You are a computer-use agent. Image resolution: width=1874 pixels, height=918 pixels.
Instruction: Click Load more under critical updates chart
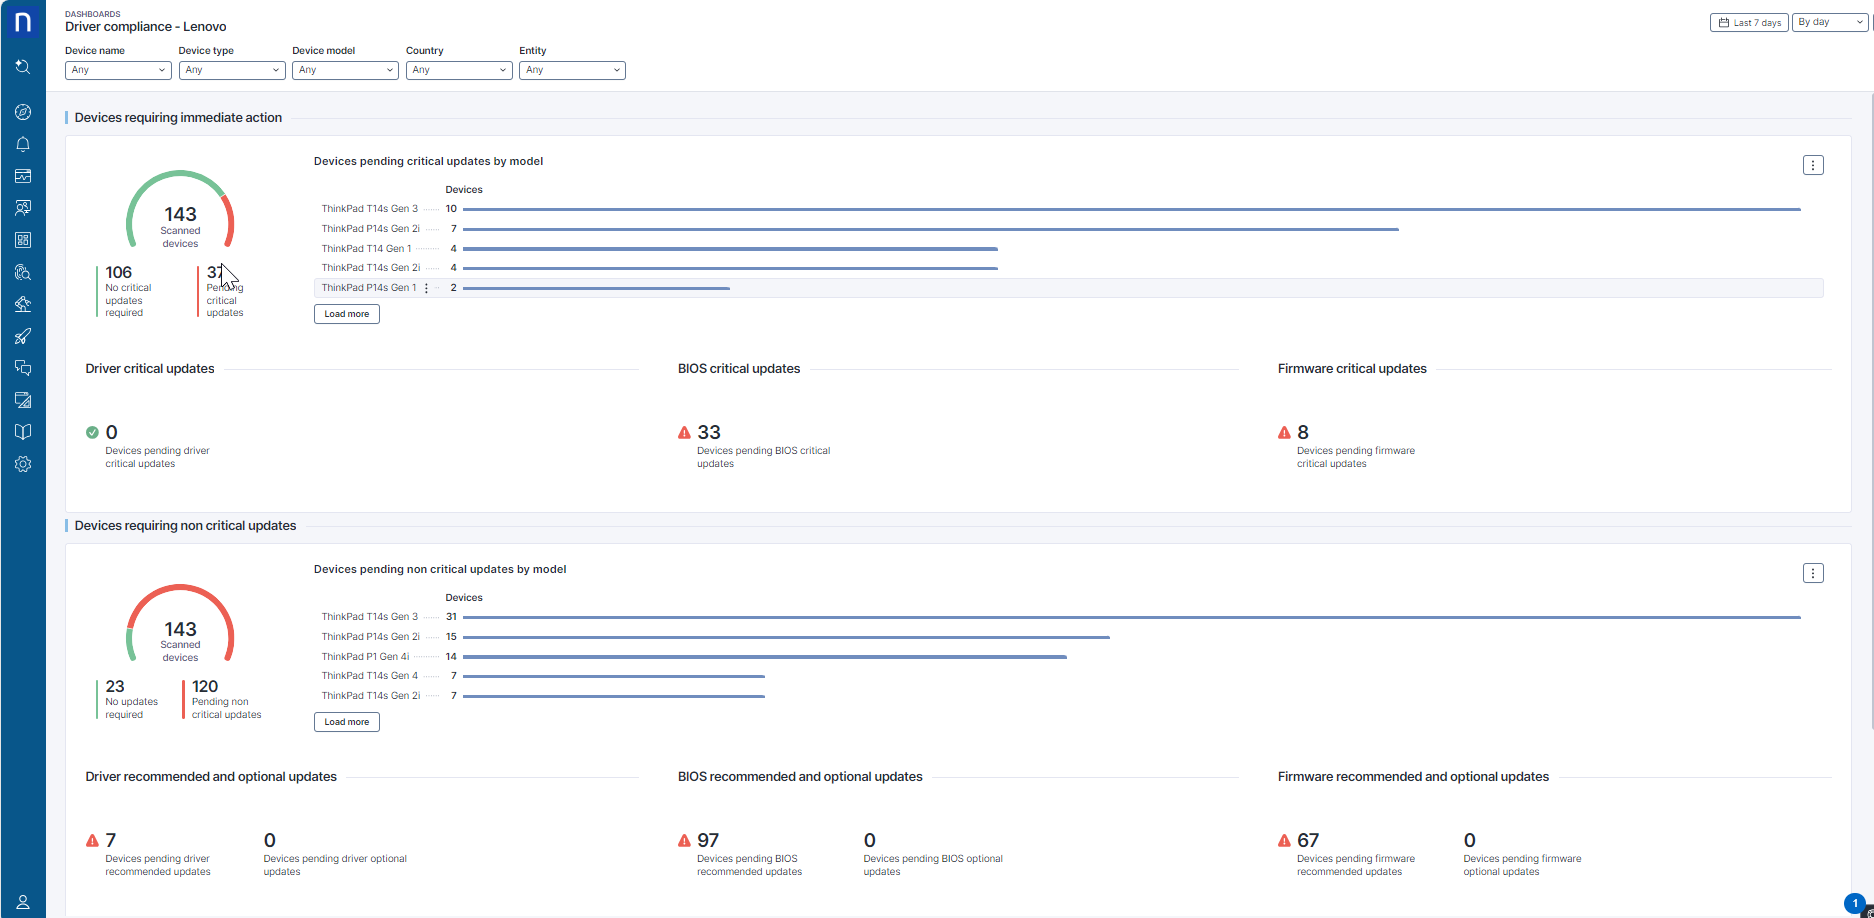347,314
